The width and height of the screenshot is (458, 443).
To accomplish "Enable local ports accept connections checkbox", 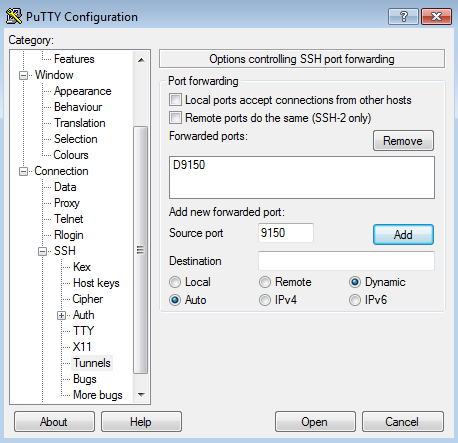I will click(175, 100).
